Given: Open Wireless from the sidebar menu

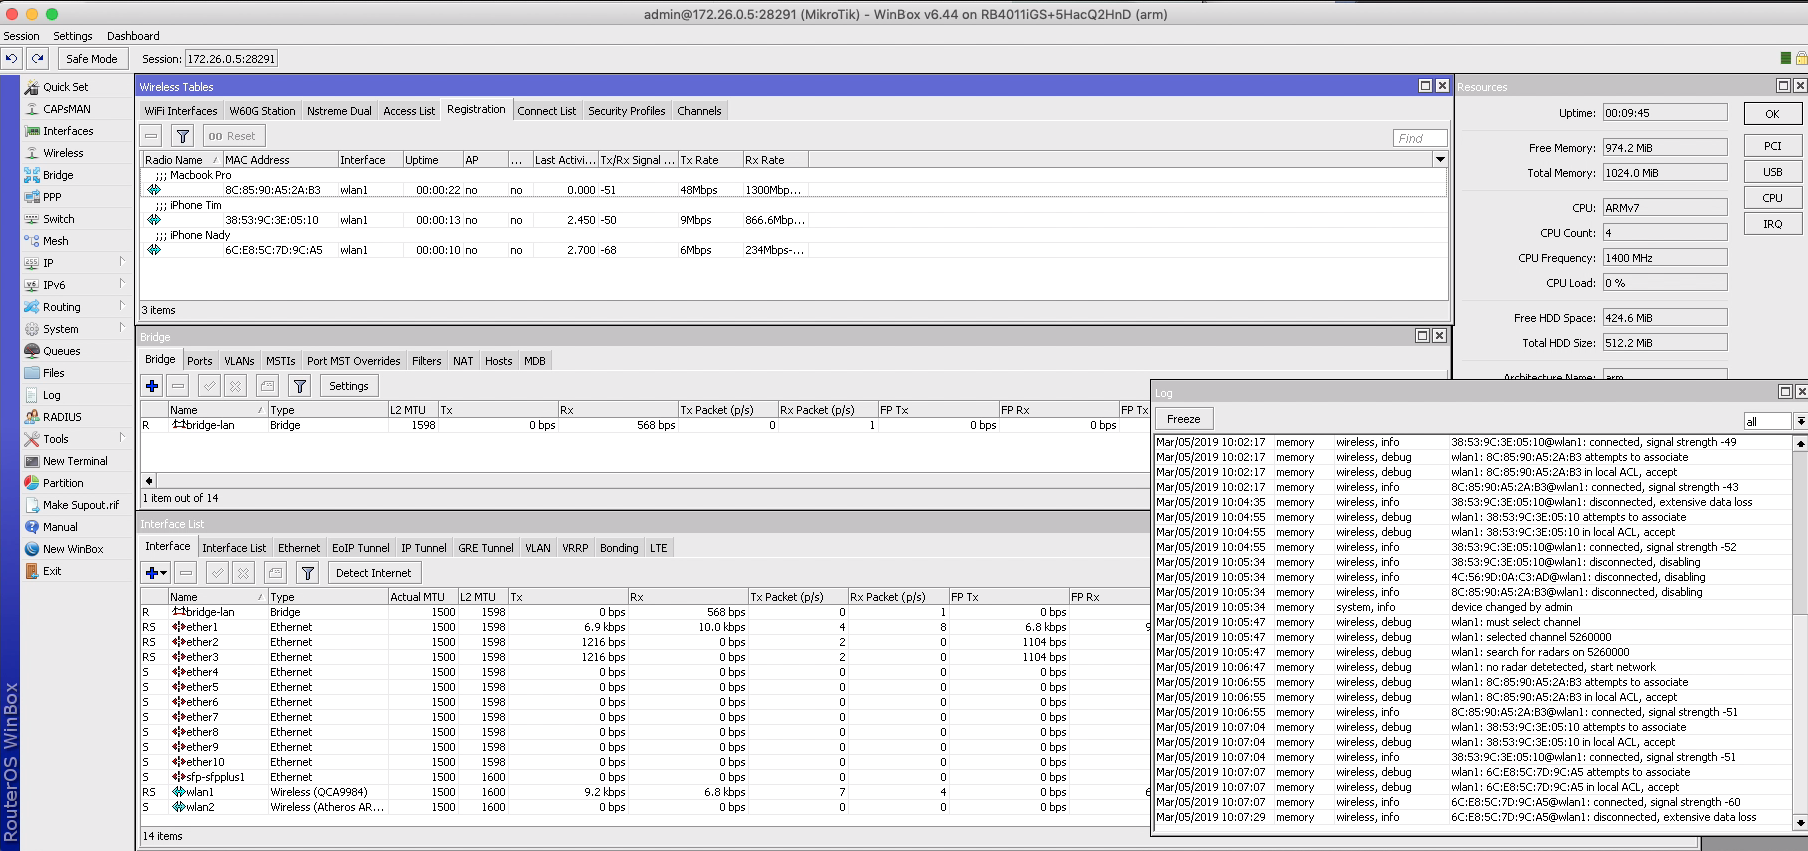Looking at the screenshot, I should coord(63,153).
